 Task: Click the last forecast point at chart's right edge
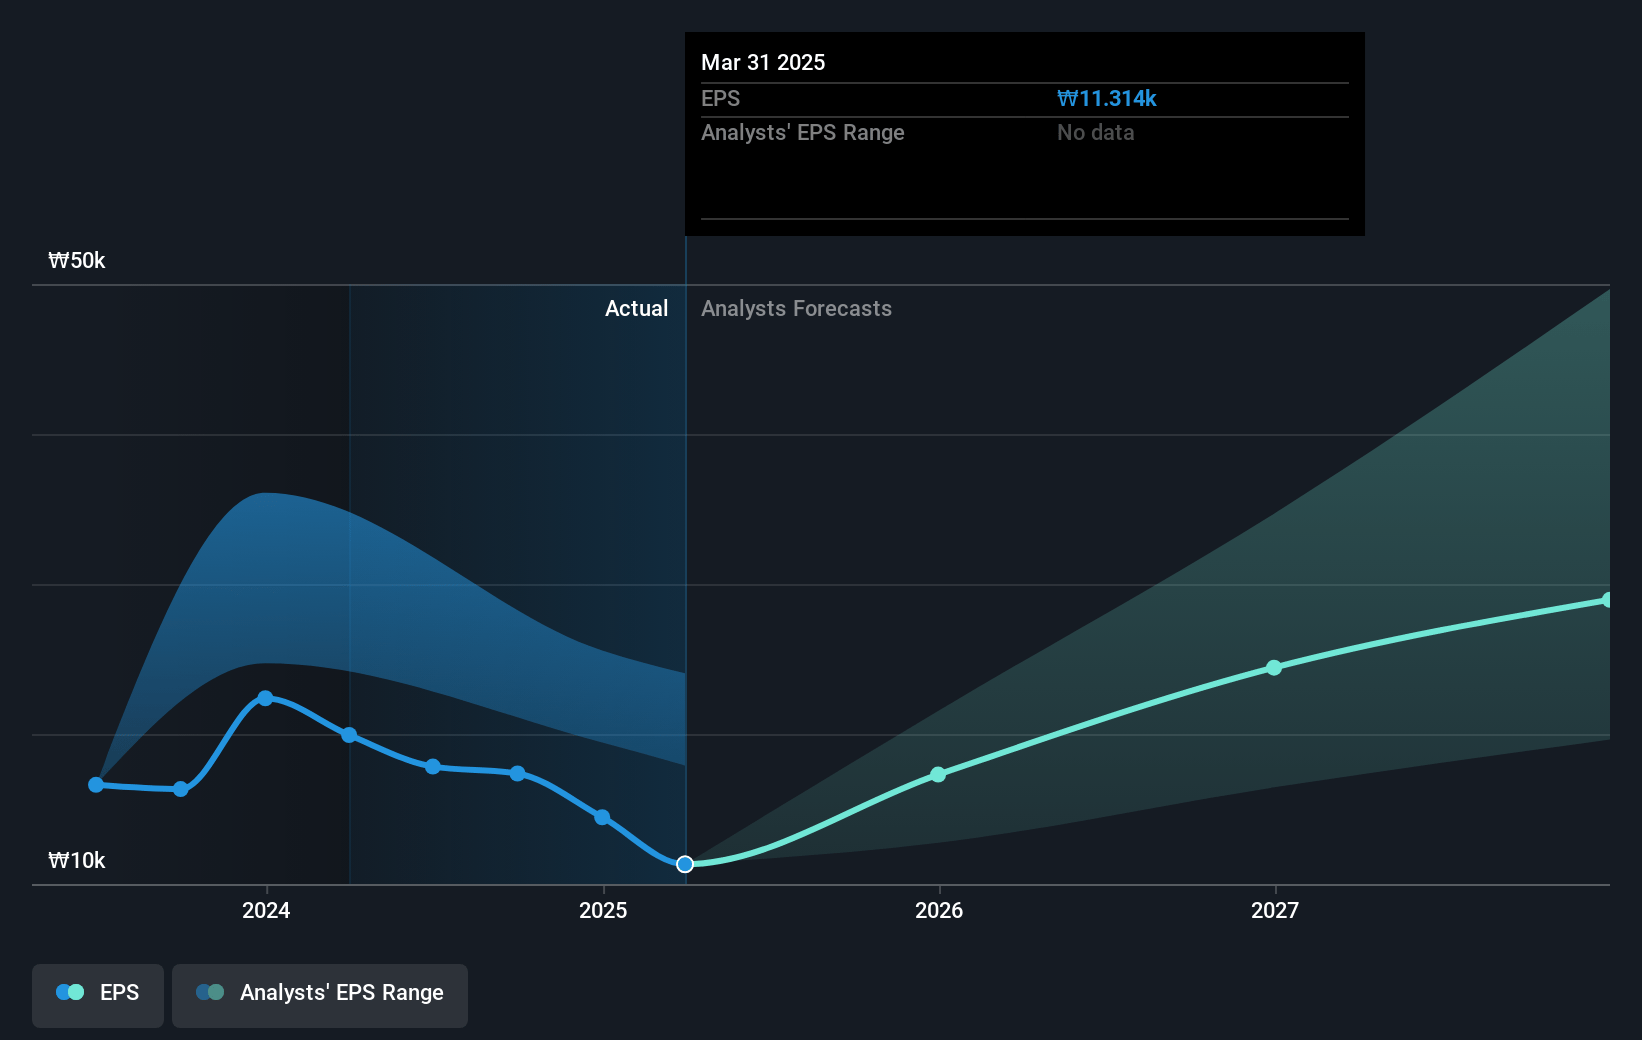1607,600
